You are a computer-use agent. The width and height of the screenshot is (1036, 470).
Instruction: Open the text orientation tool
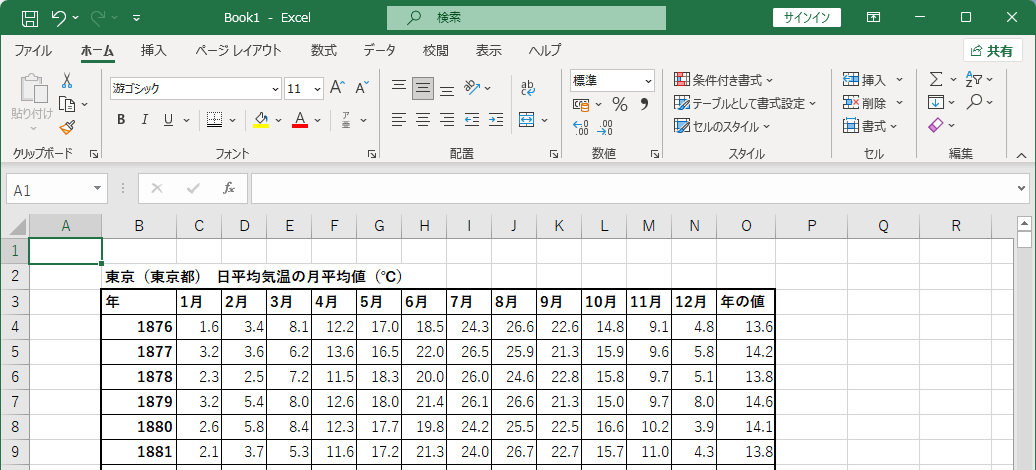click(x=472, y=87)
